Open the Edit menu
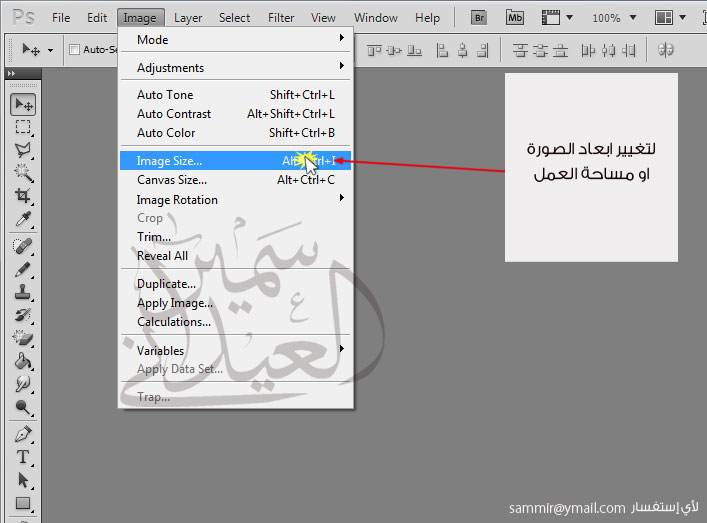The width and height of the screenshot is (707, 523). click(x=97, y=18)
